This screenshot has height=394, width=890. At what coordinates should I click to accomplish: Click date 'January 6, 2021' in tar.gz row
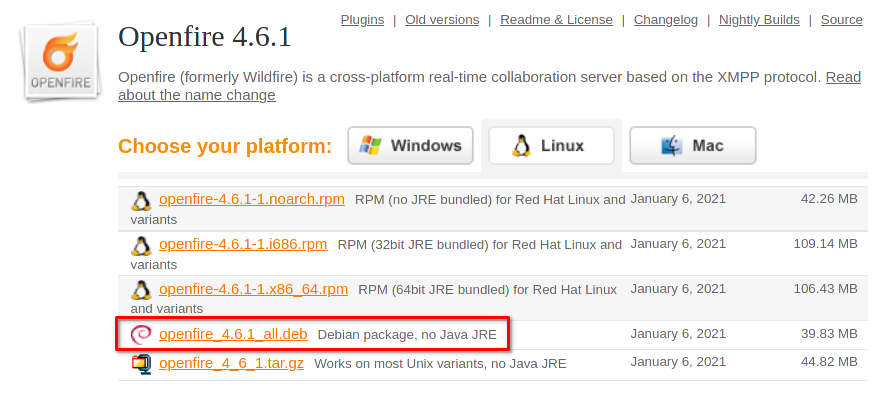click(678, 362)
